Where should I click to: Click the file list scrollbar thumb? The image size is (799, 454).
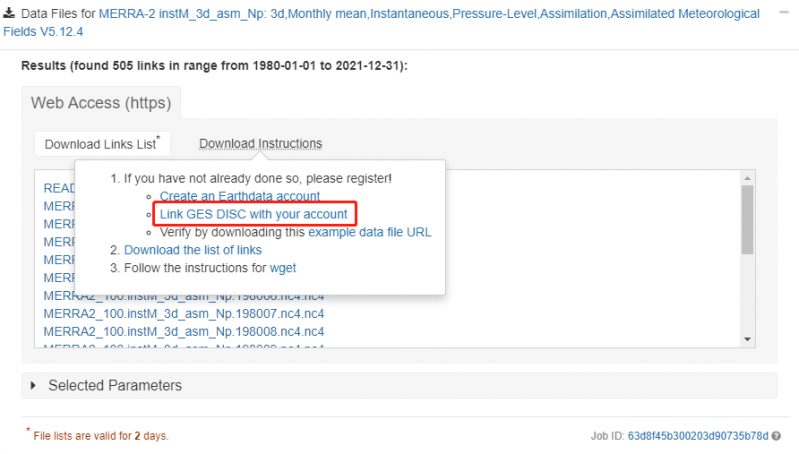click(747, 219)
